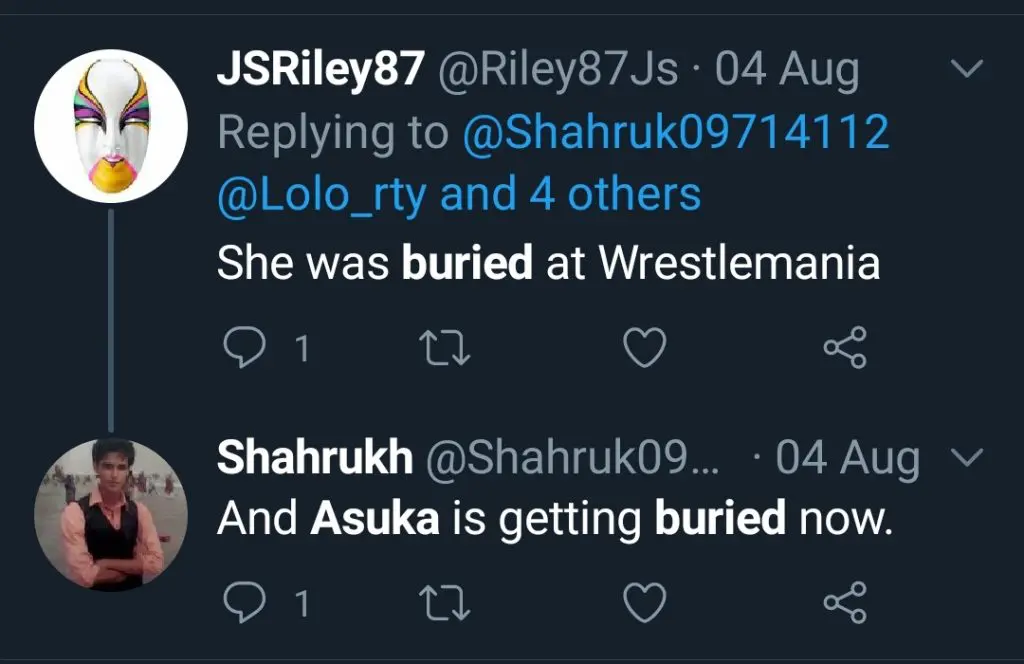Open tweet text "She was buried at Wrestlemania"
This screenshot has height=664, width=1024.
click(x=548, y=262)
